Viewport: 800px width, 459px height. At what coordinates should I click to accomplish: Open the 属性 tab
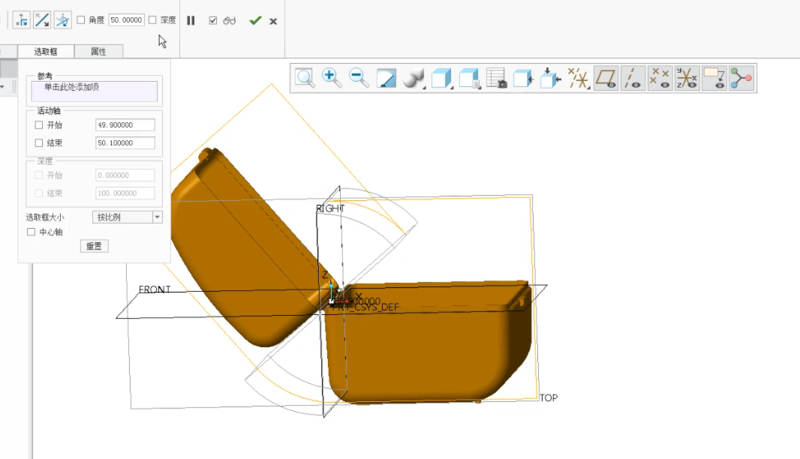(98, 52)
